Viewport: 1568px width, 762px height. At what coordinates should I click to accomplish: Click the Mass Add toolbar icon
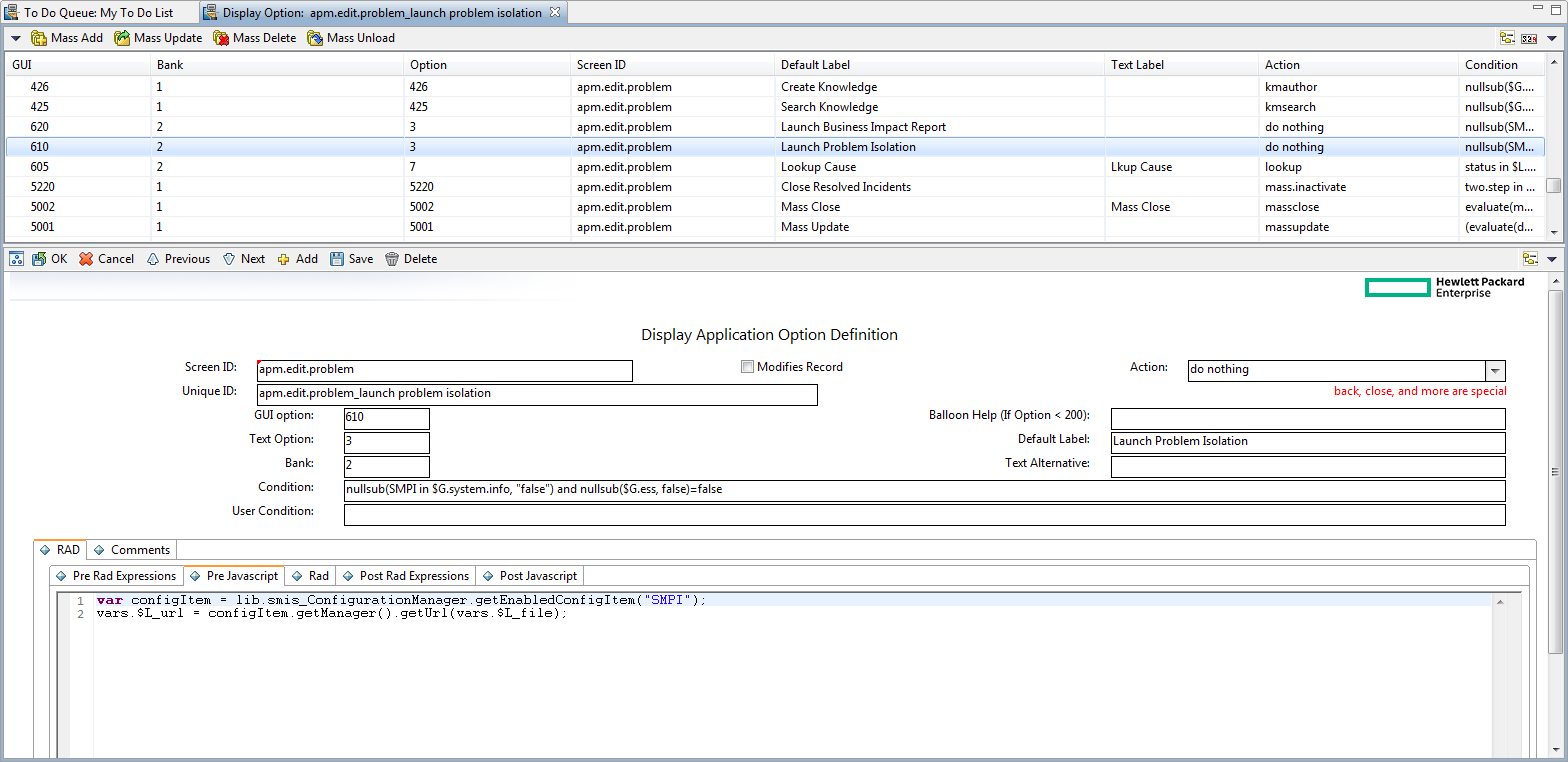(x=40, y=38)
